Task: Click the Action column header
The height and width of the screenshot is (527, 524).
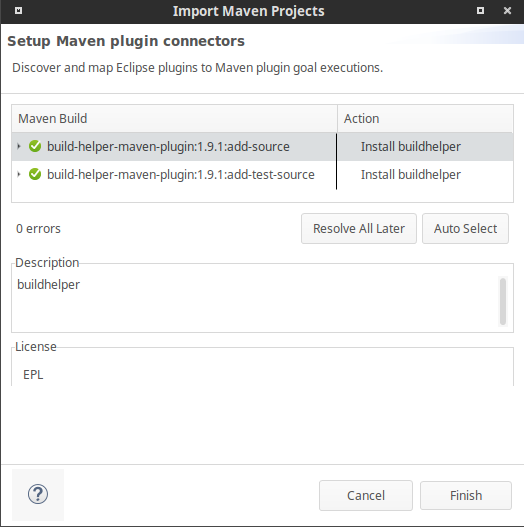Action: [425, 118]
